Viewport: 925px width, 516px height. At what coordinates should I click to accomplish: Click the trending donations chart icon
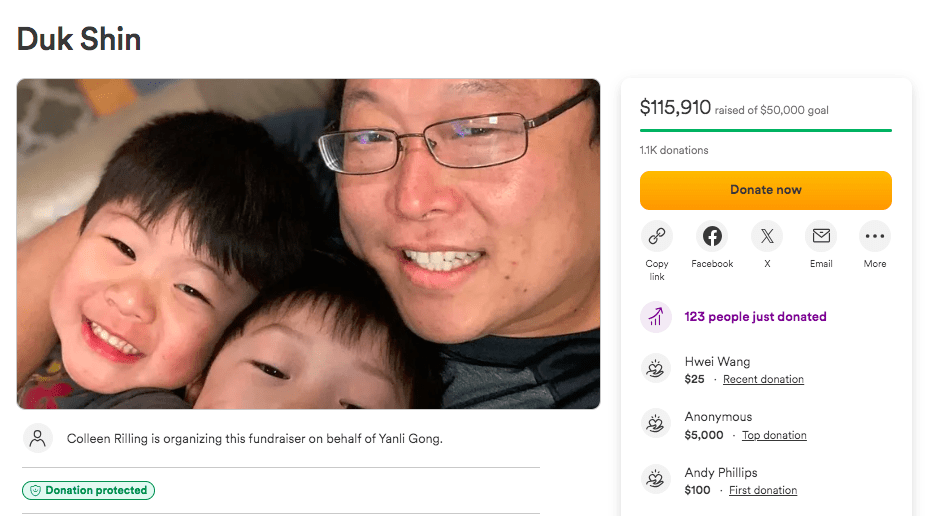(x=656, y=317)
